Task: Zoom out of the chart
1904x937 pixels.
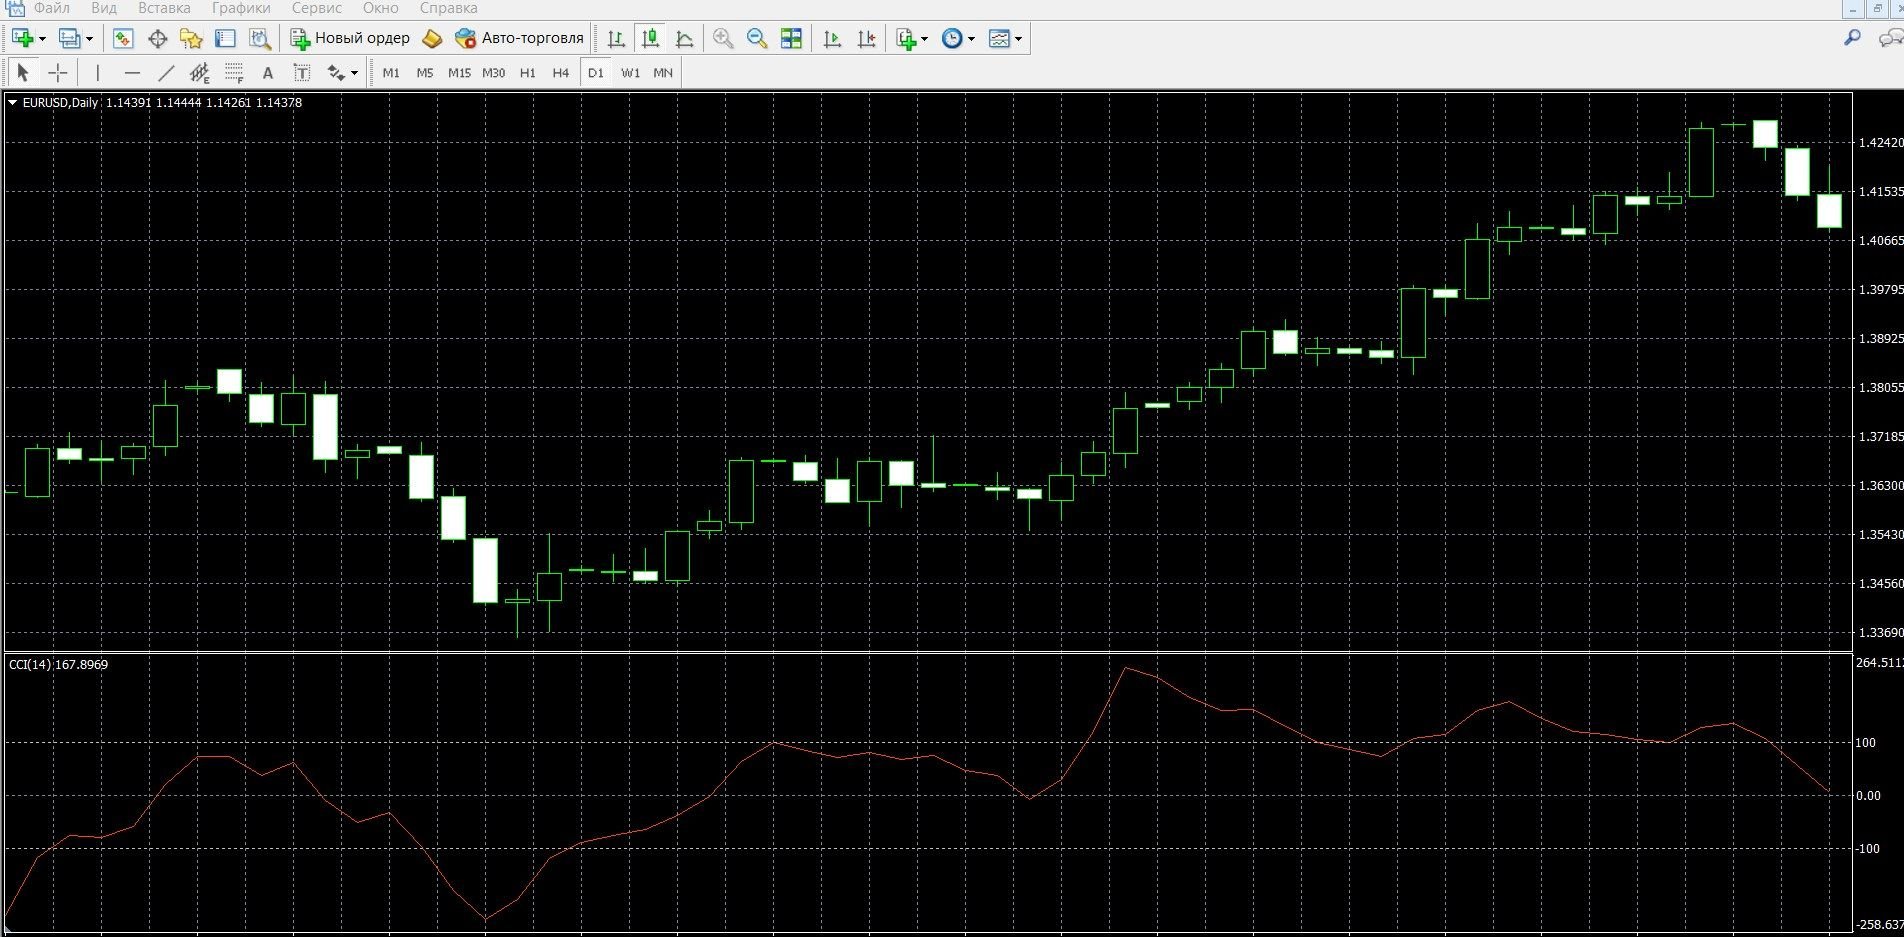Action: [757, 39]
